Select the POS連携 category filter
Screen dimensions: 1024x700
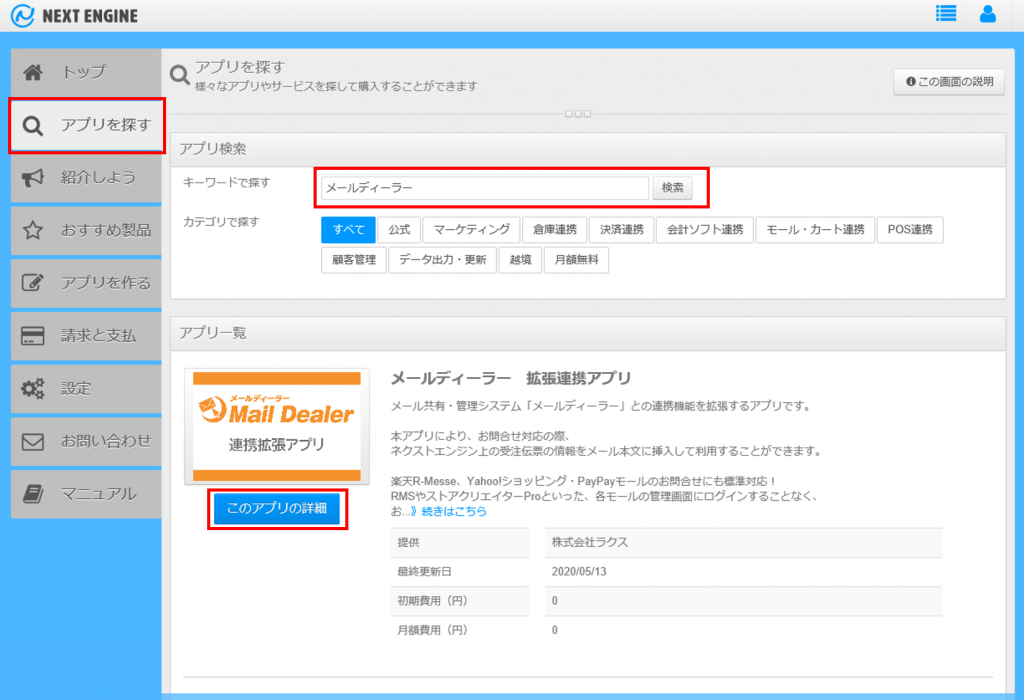[x=910, y=230]
